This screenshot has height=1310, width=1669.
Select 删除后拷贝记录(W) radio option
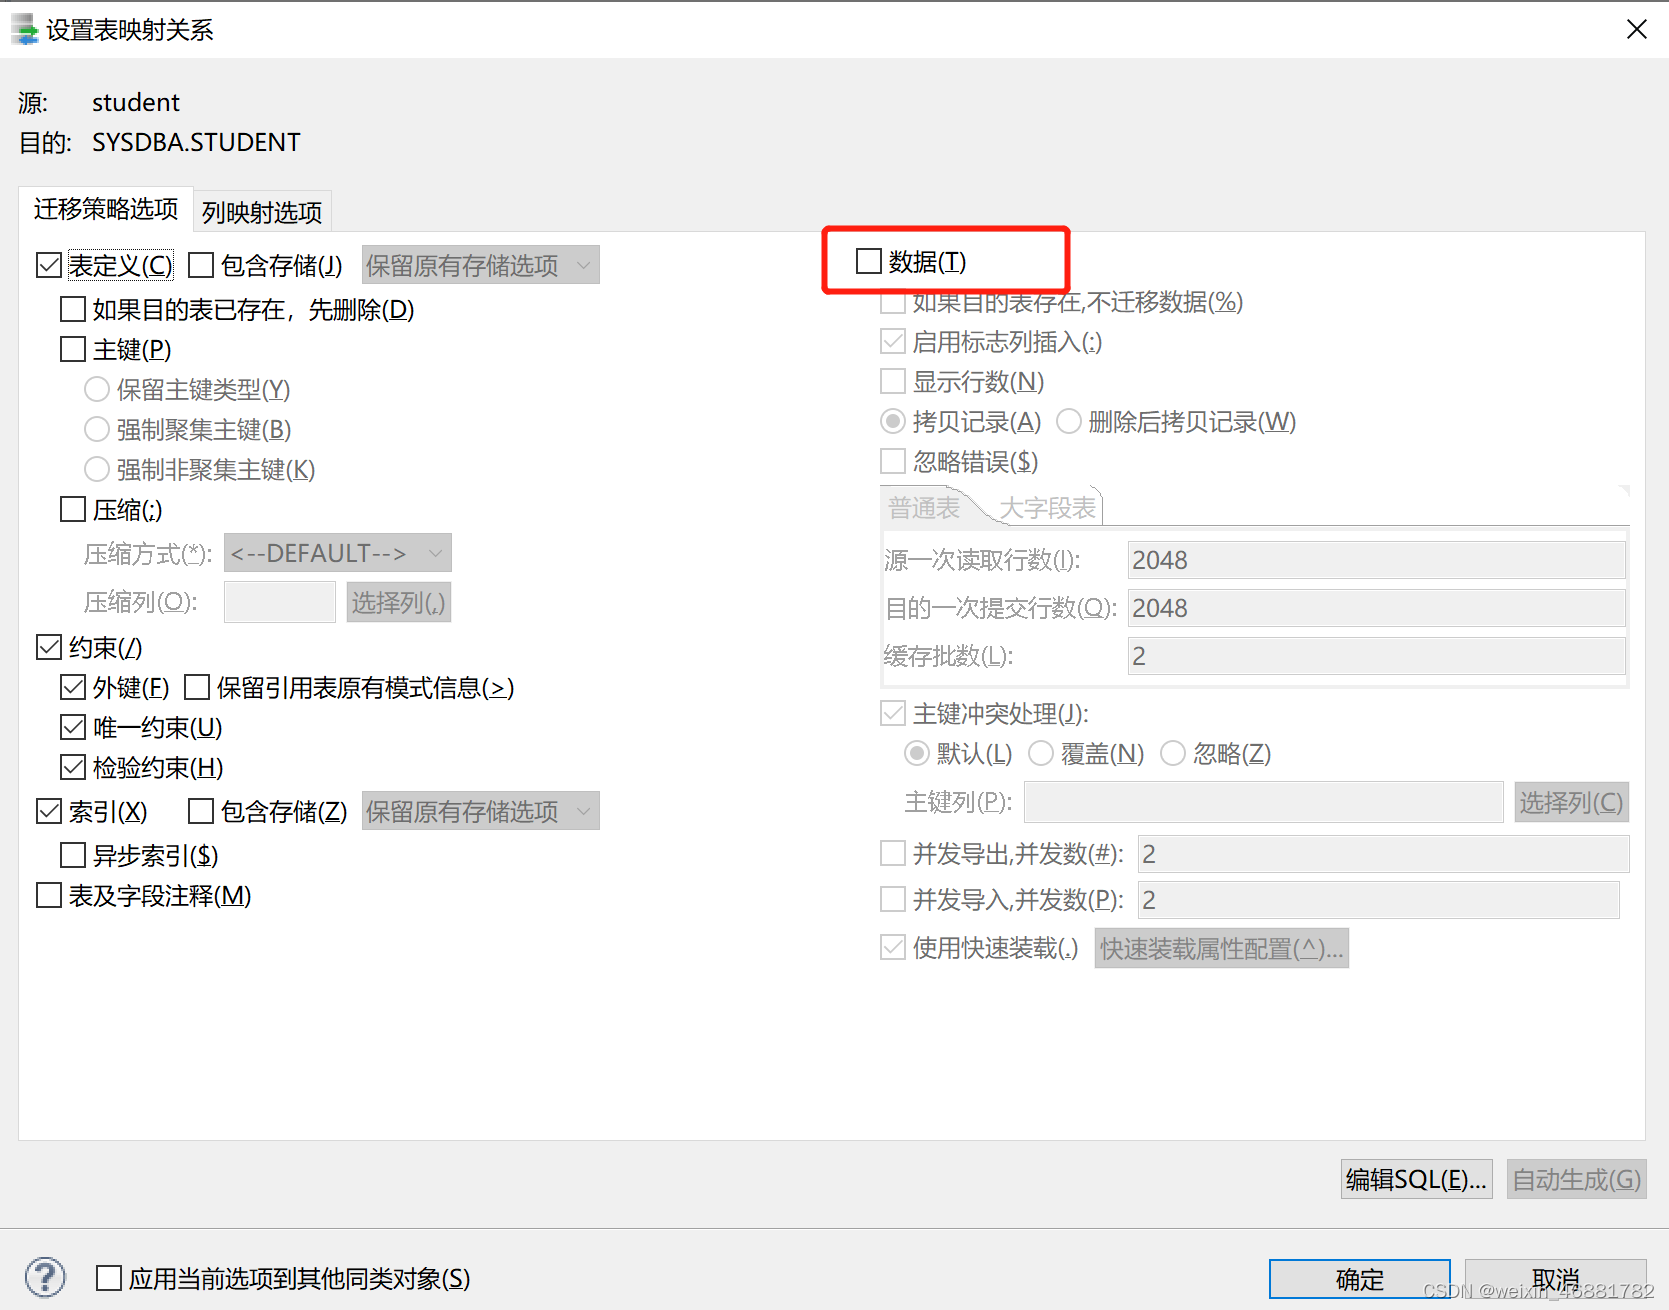[1069, 421]
